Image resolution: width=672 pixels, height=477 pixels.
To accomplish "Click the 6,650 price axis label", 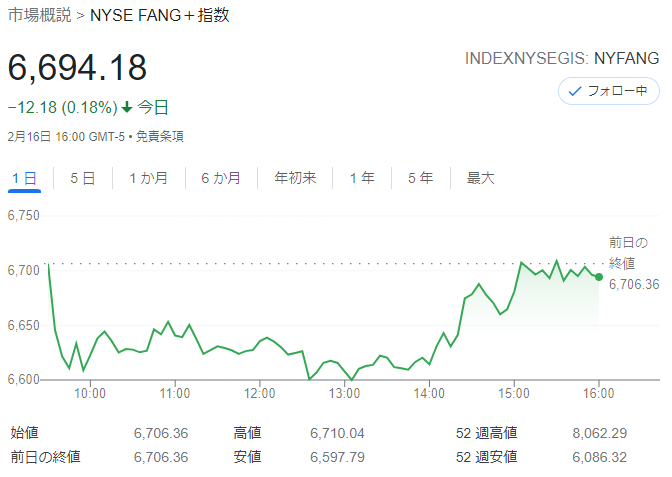I will click(24, 325).
